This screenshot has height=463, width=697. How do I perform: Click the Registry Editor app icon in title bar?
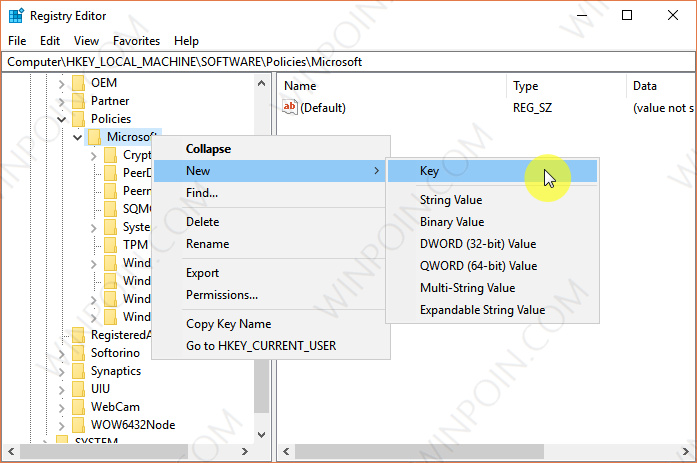pyautogui.click(x=16, y=16)
